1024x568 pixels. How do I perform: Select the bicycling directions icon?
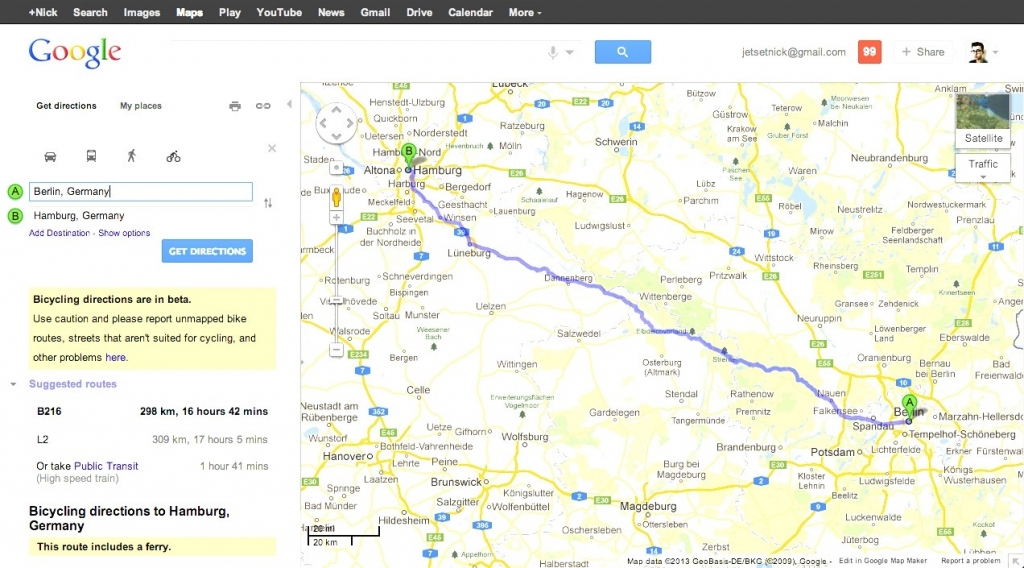(x=173, y=156)
